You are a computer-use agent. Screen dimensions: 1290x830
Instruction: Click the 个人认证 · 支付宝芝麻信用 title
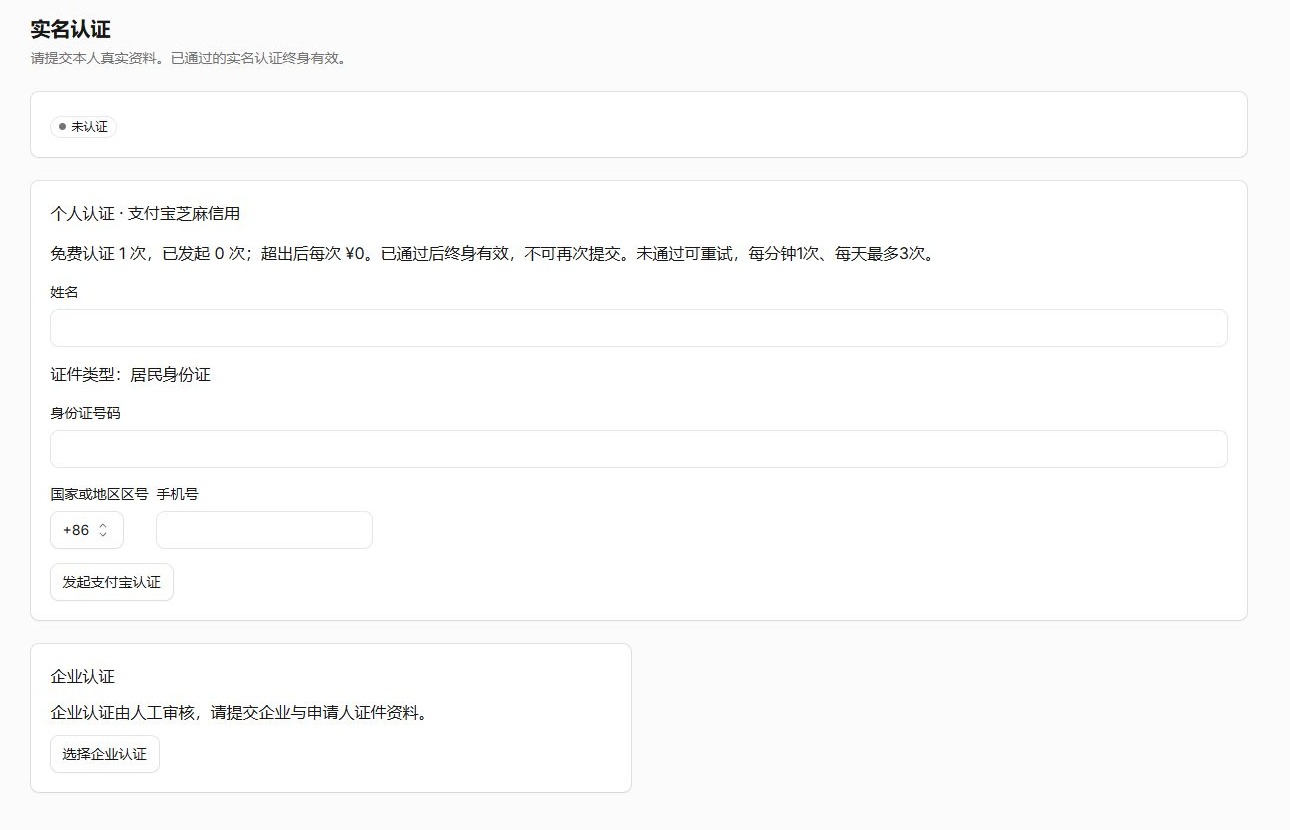click(145, 213)
